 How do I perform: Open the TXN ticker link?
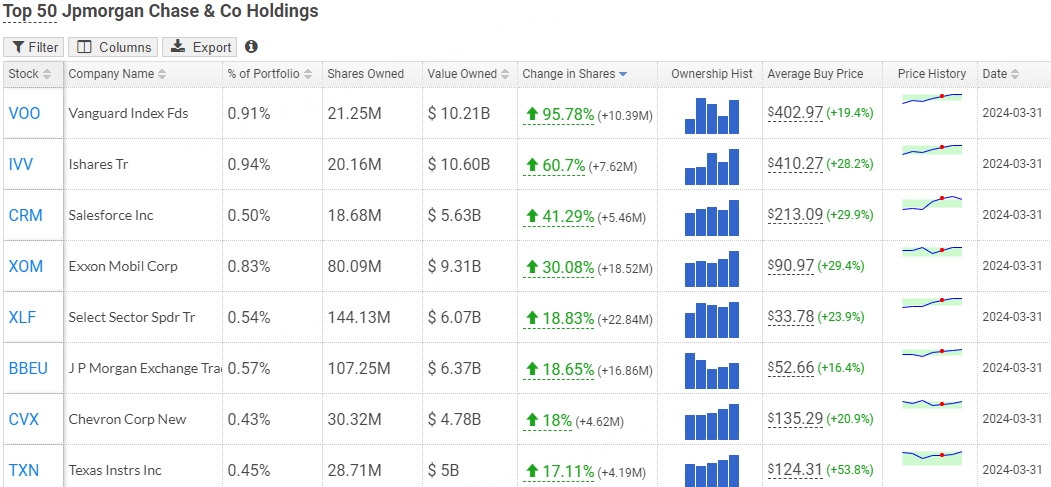23,470
